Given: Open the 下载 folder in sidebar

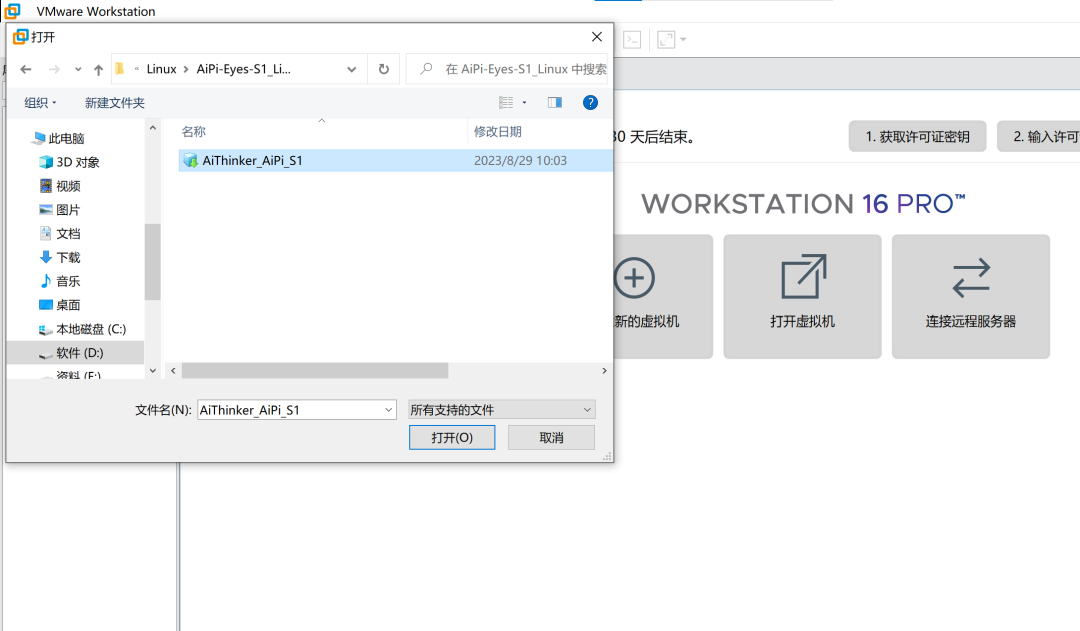Looking at the screenshot, I should [68, 257].
